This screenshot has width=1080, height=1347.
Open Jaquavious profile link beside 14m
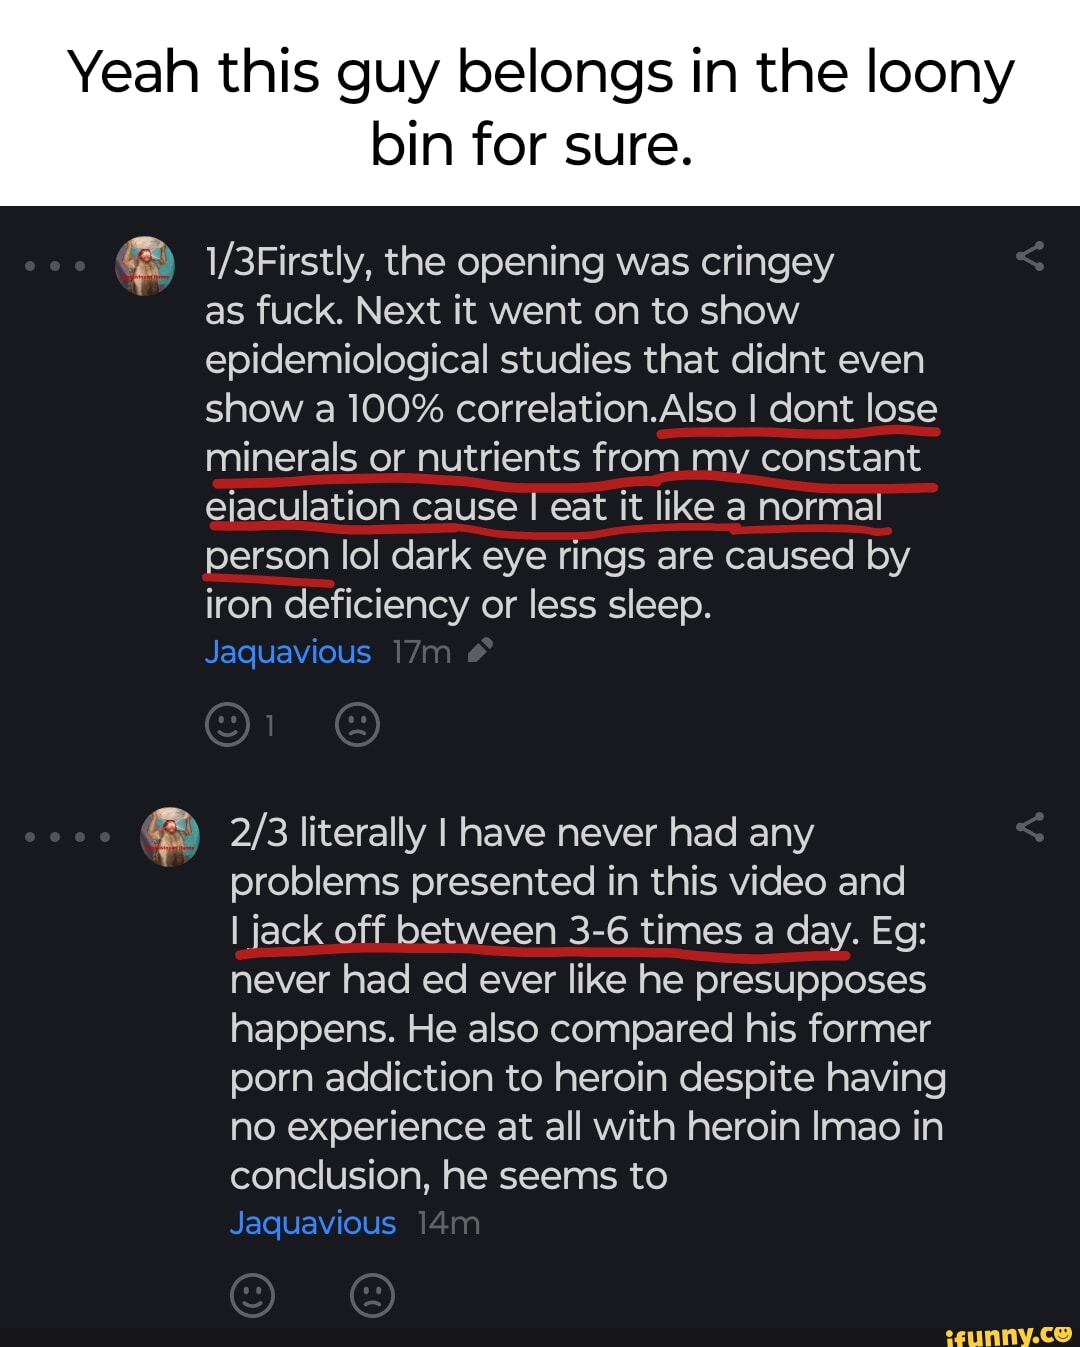[x=312, y=1223]
